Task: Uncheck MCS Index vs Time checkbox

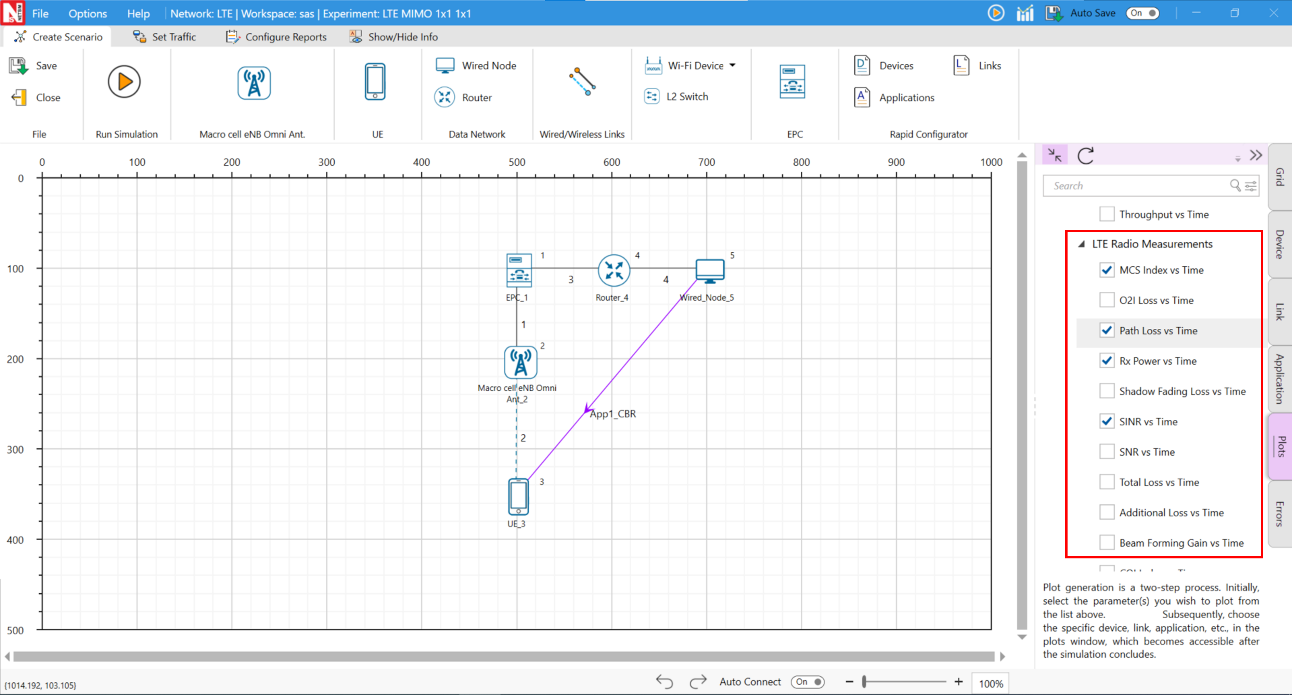Action: [1107, 270]
